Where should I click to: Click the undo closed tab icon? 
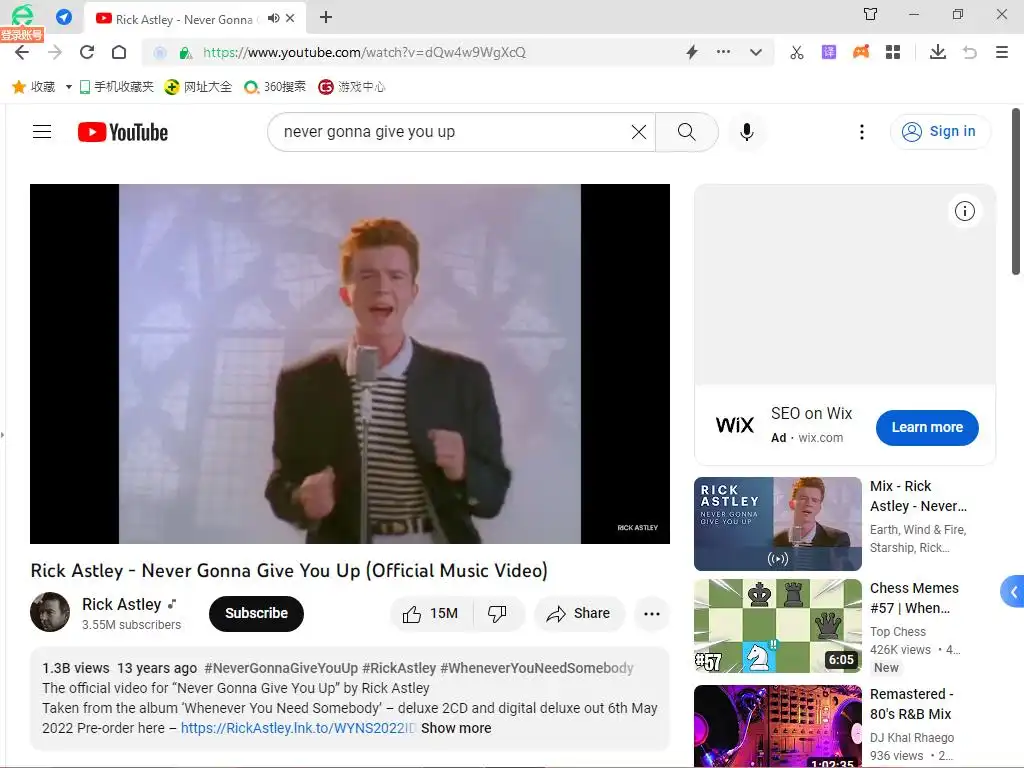(x=970, y=52)
